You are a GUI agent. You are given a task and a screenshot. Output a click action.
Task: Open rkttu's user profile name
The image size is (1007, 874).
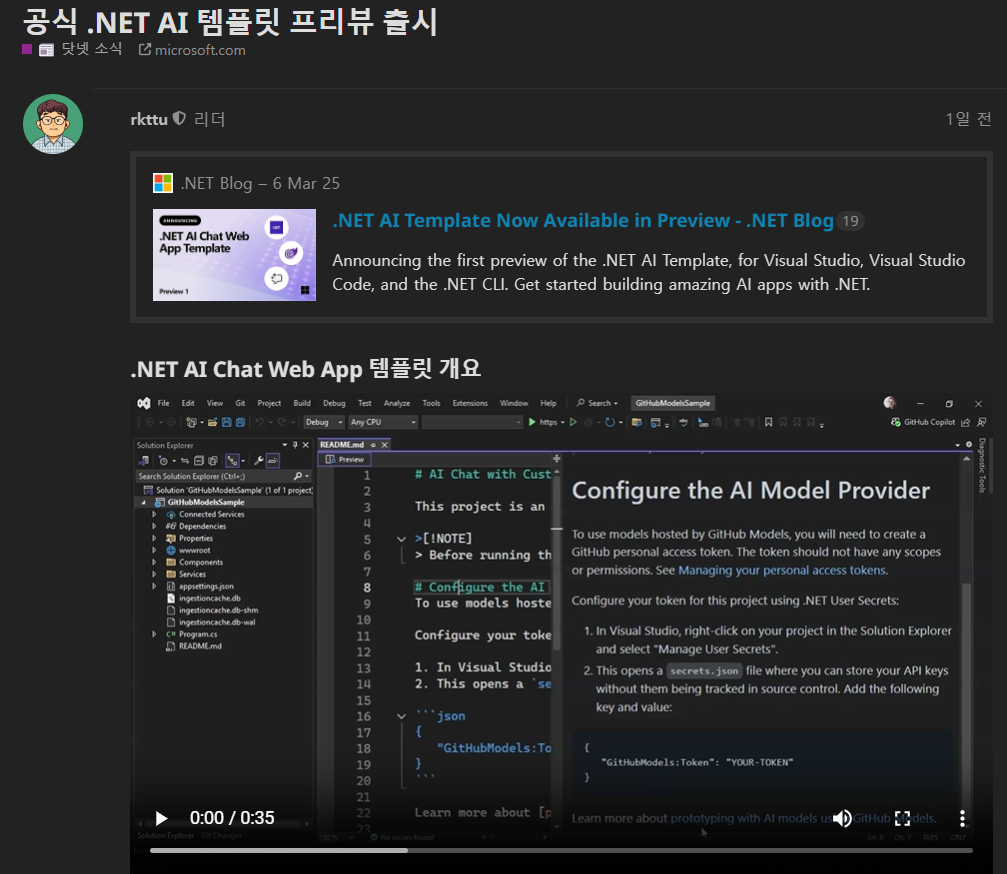149,119
